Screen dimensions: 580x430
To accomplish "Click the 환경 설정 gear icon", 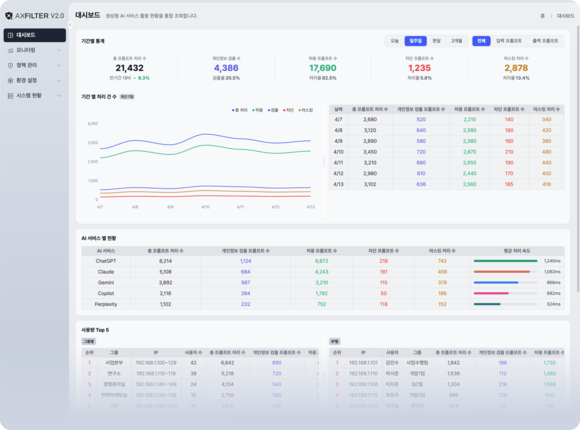I will [x=10, y=80].
